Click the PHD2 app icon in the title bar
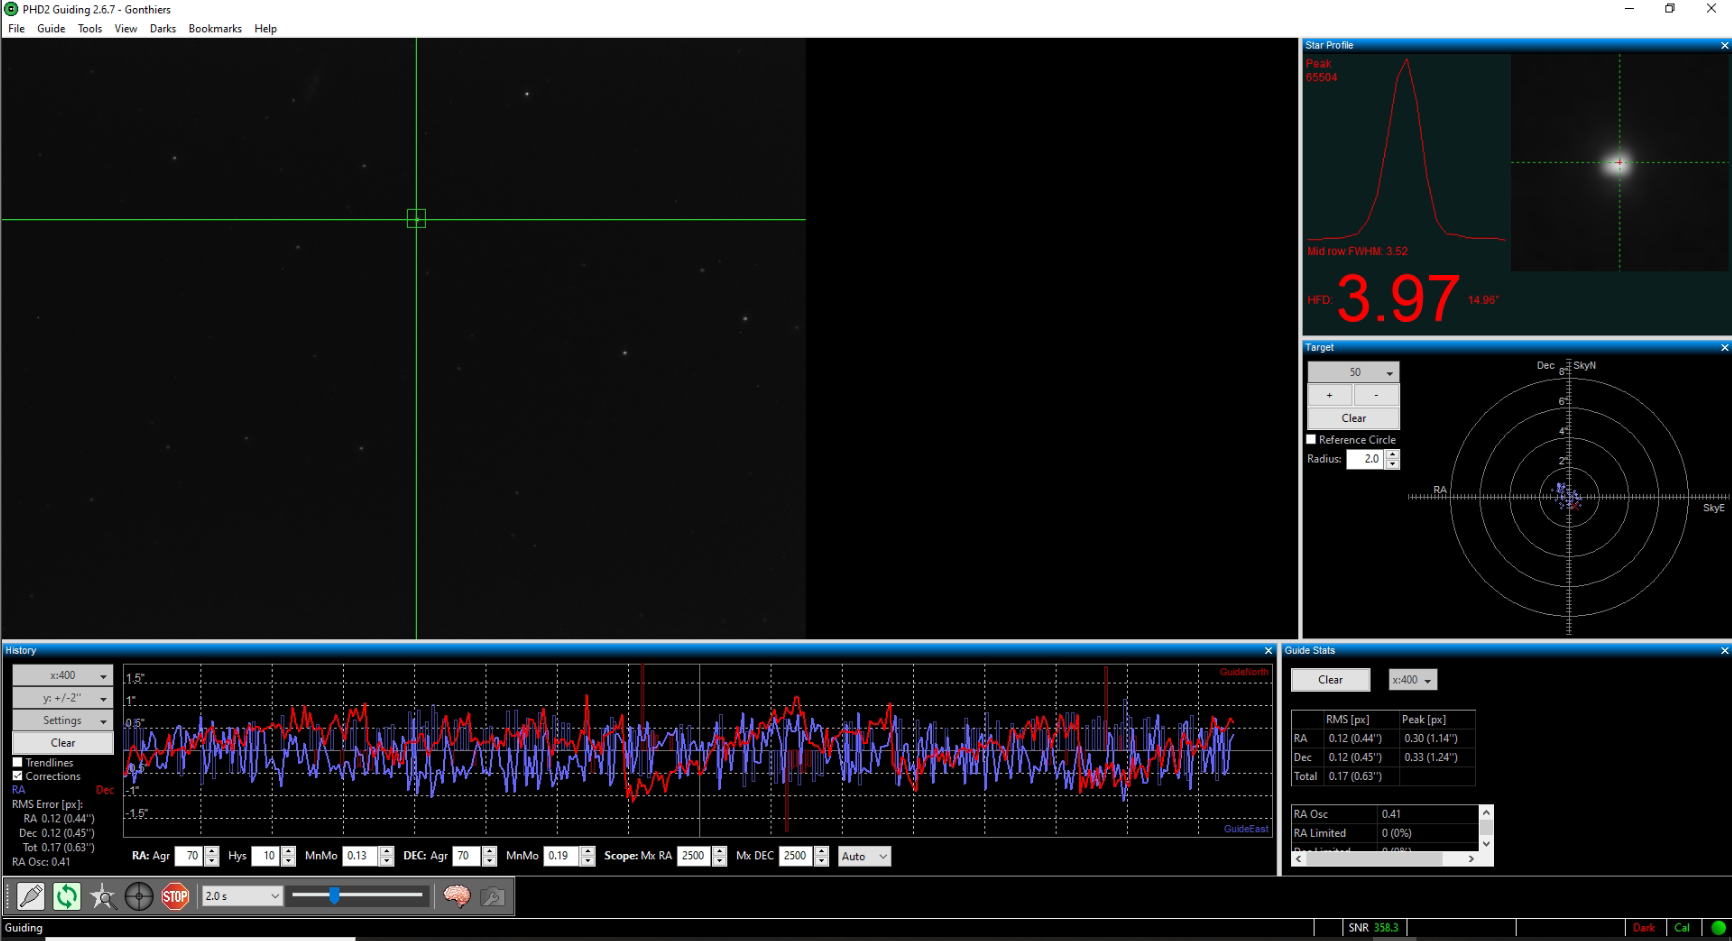This screenshot has width=1732, height=941. tap(11, 9)
